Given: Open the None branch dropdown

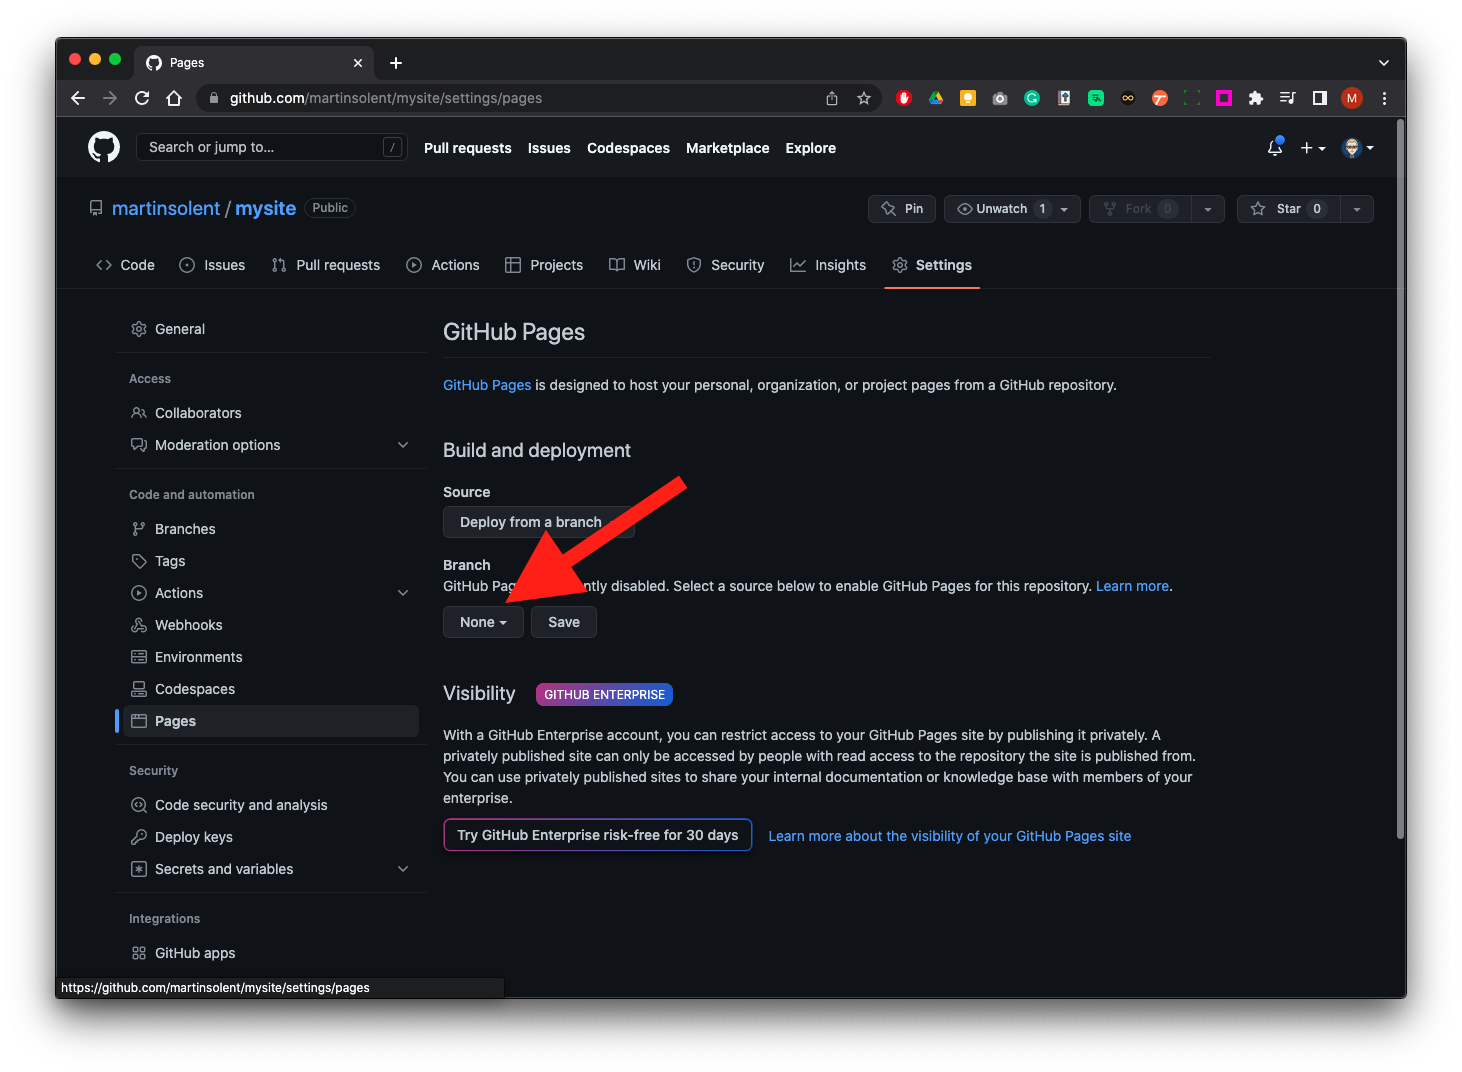Looking at the screenshot, I should (x=483, y=622).
